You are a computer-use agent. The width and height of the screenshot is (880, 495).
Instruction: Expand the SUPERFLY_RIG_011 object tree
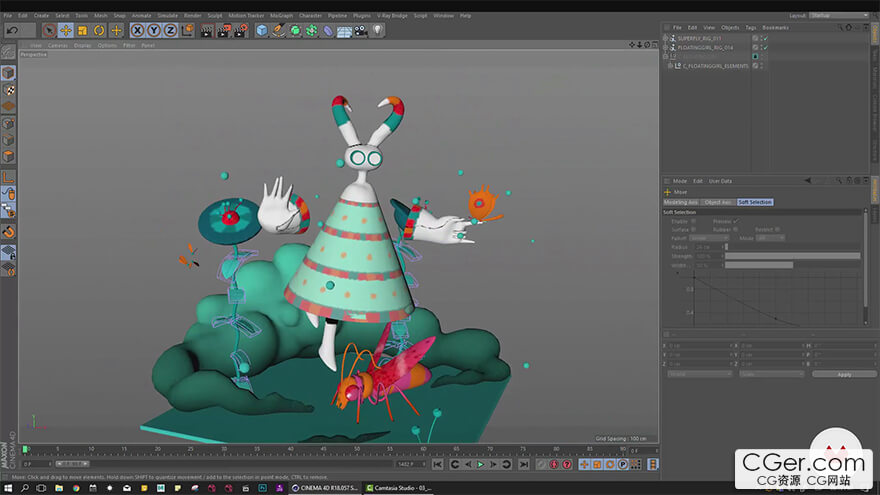pyautogui.click(x=667, y=38)
